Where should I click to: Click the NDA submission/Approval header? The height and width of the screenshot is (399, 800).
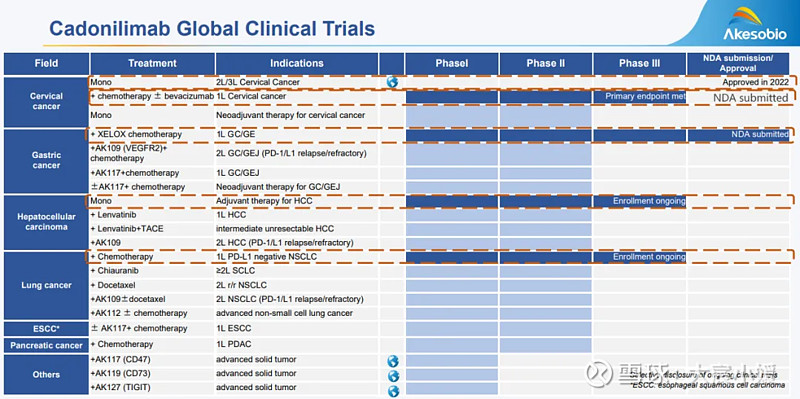click(x=739, y=64)
